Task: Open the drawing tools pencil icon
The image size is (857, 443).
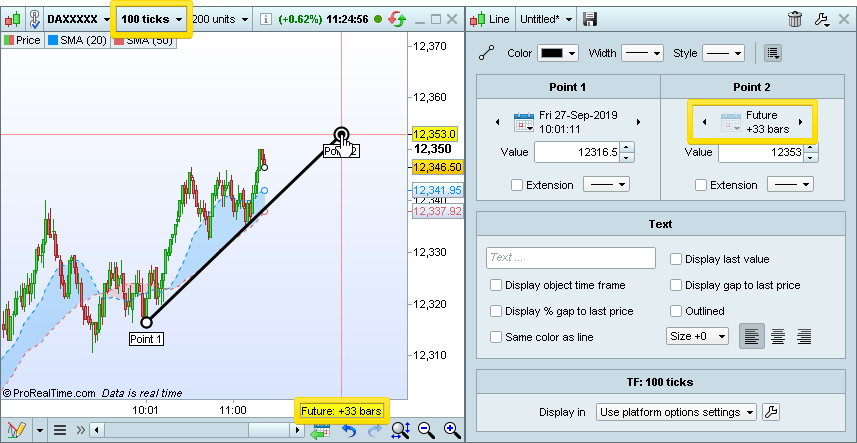Action: click(17, 430)
